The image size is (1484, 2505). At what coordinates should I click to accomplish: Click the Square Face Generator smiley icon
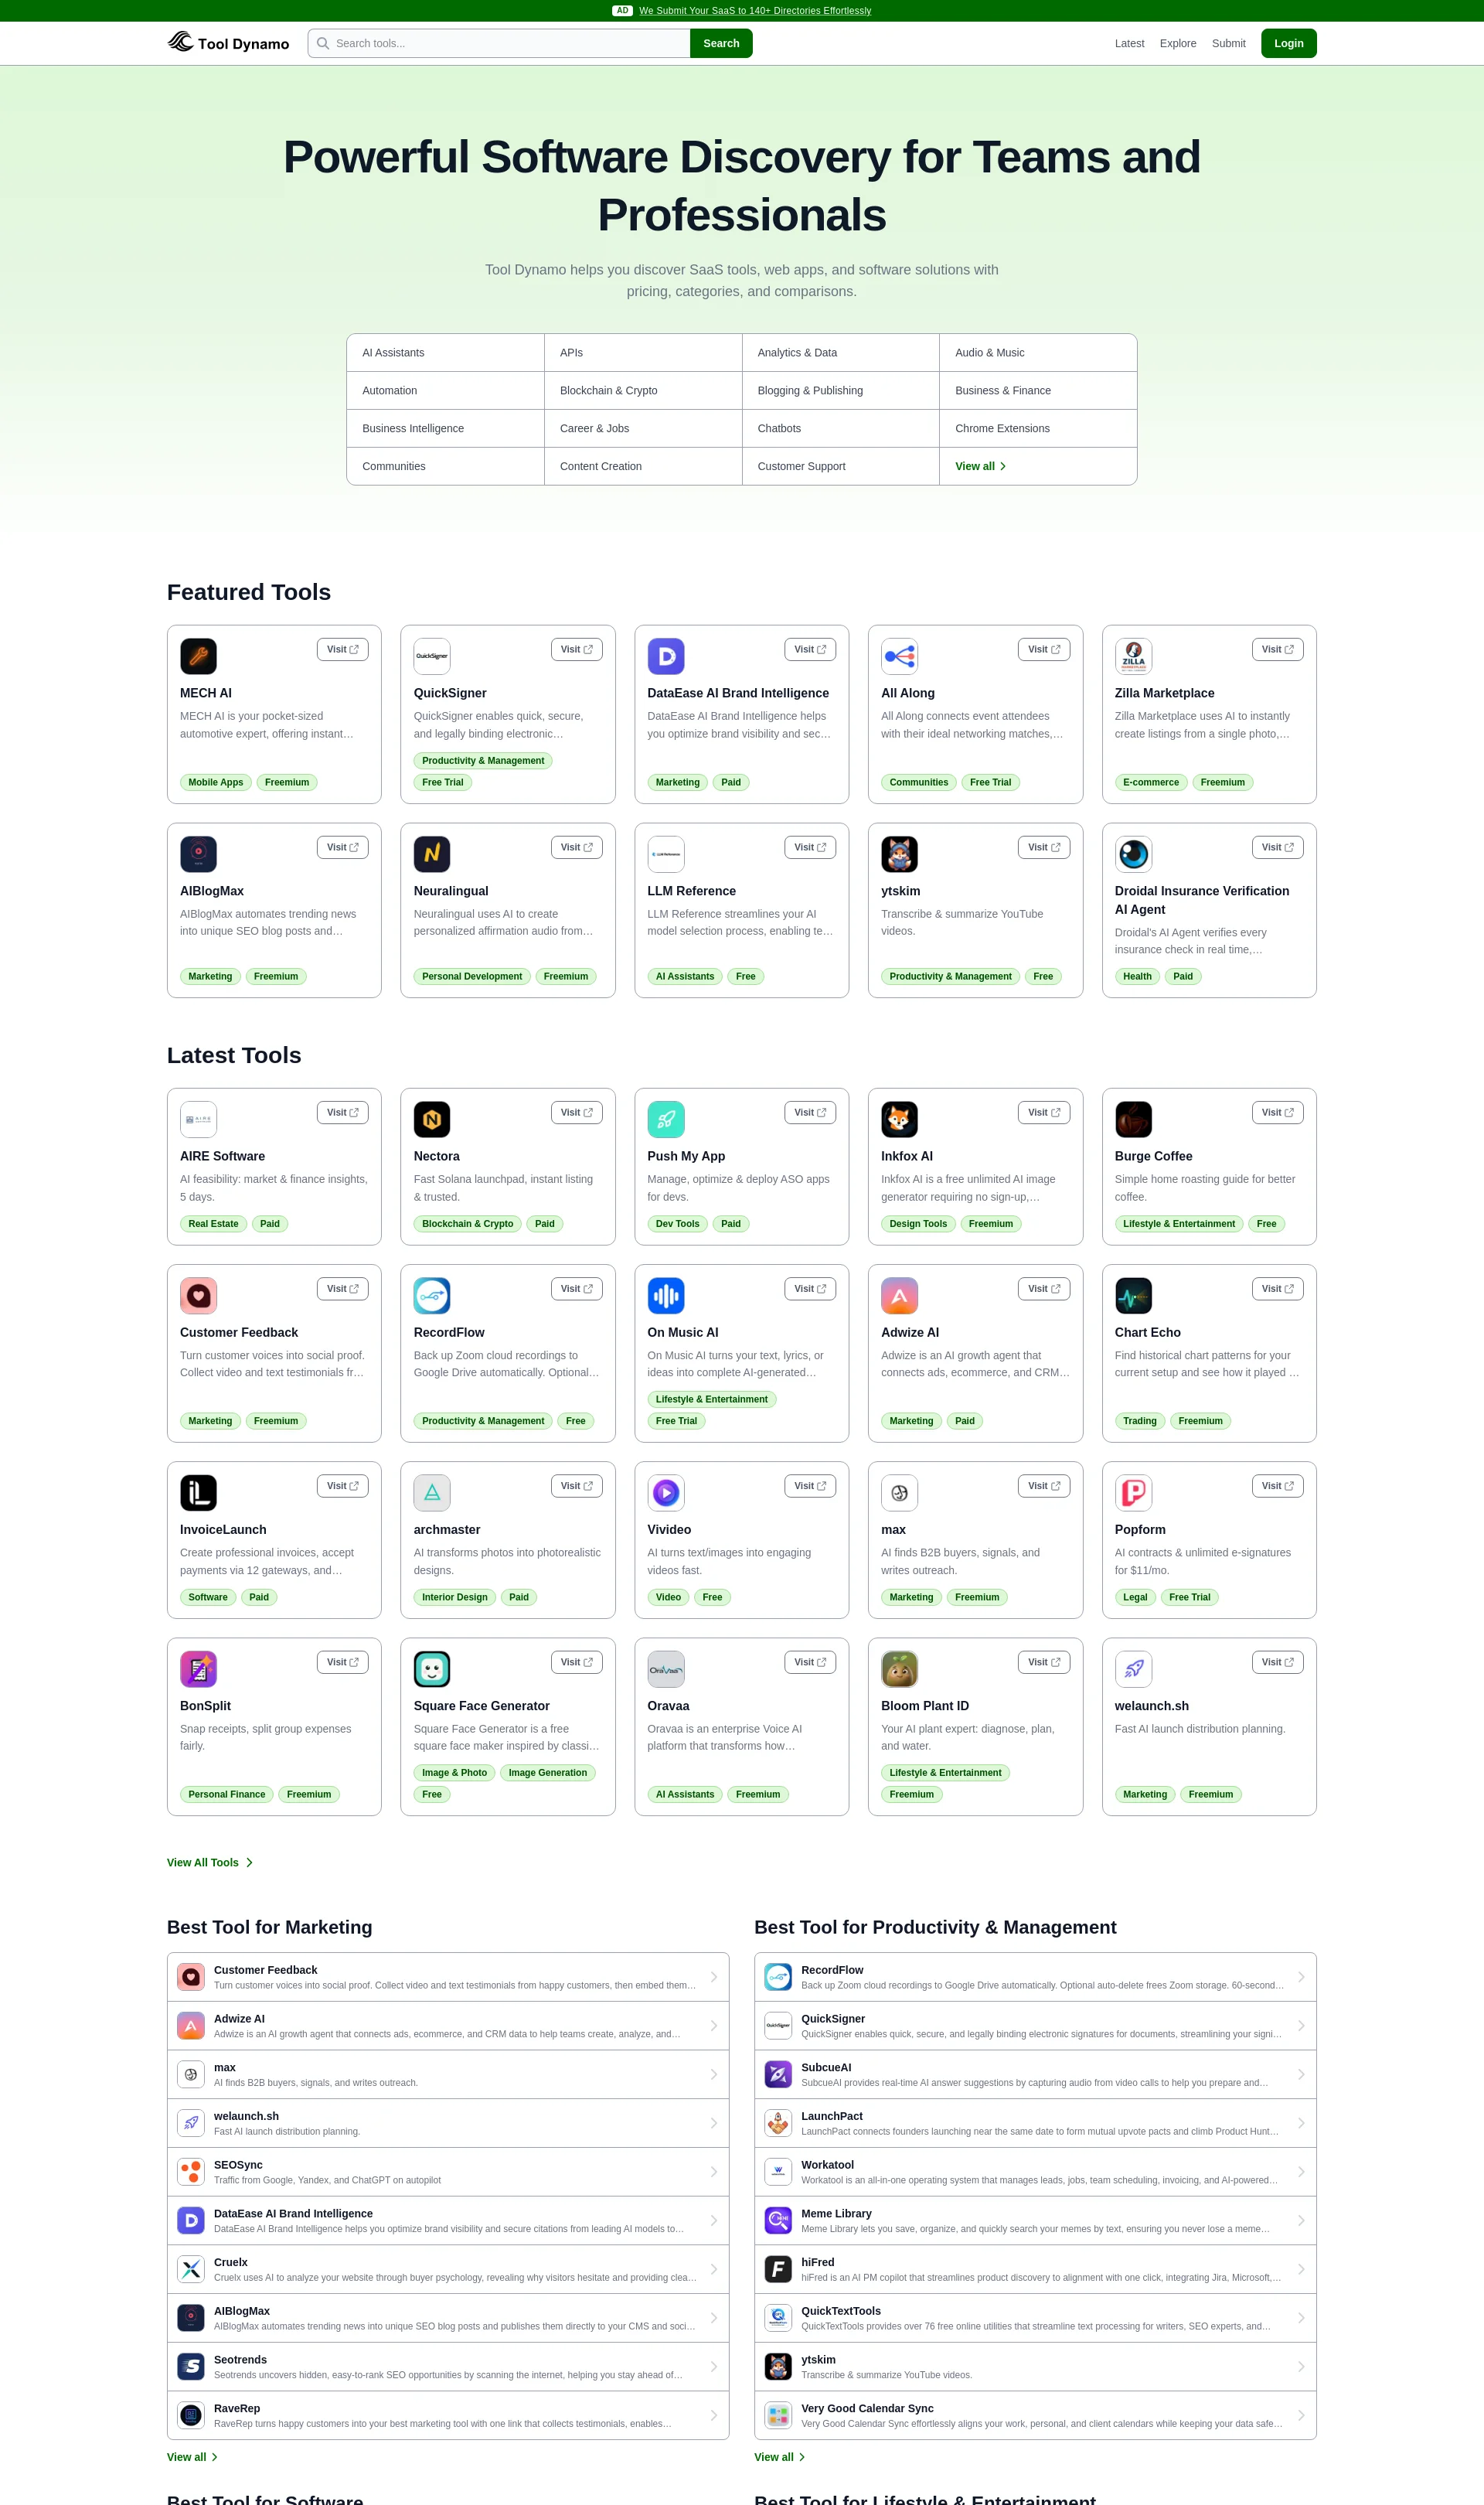click(432, 1669)
